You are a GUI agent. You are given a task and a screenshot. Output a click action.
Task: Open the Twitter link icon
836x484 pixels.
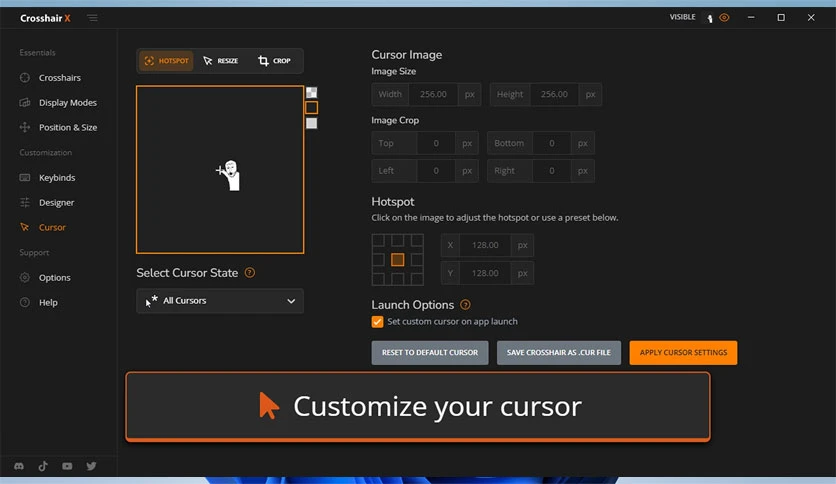coord(92,466)
